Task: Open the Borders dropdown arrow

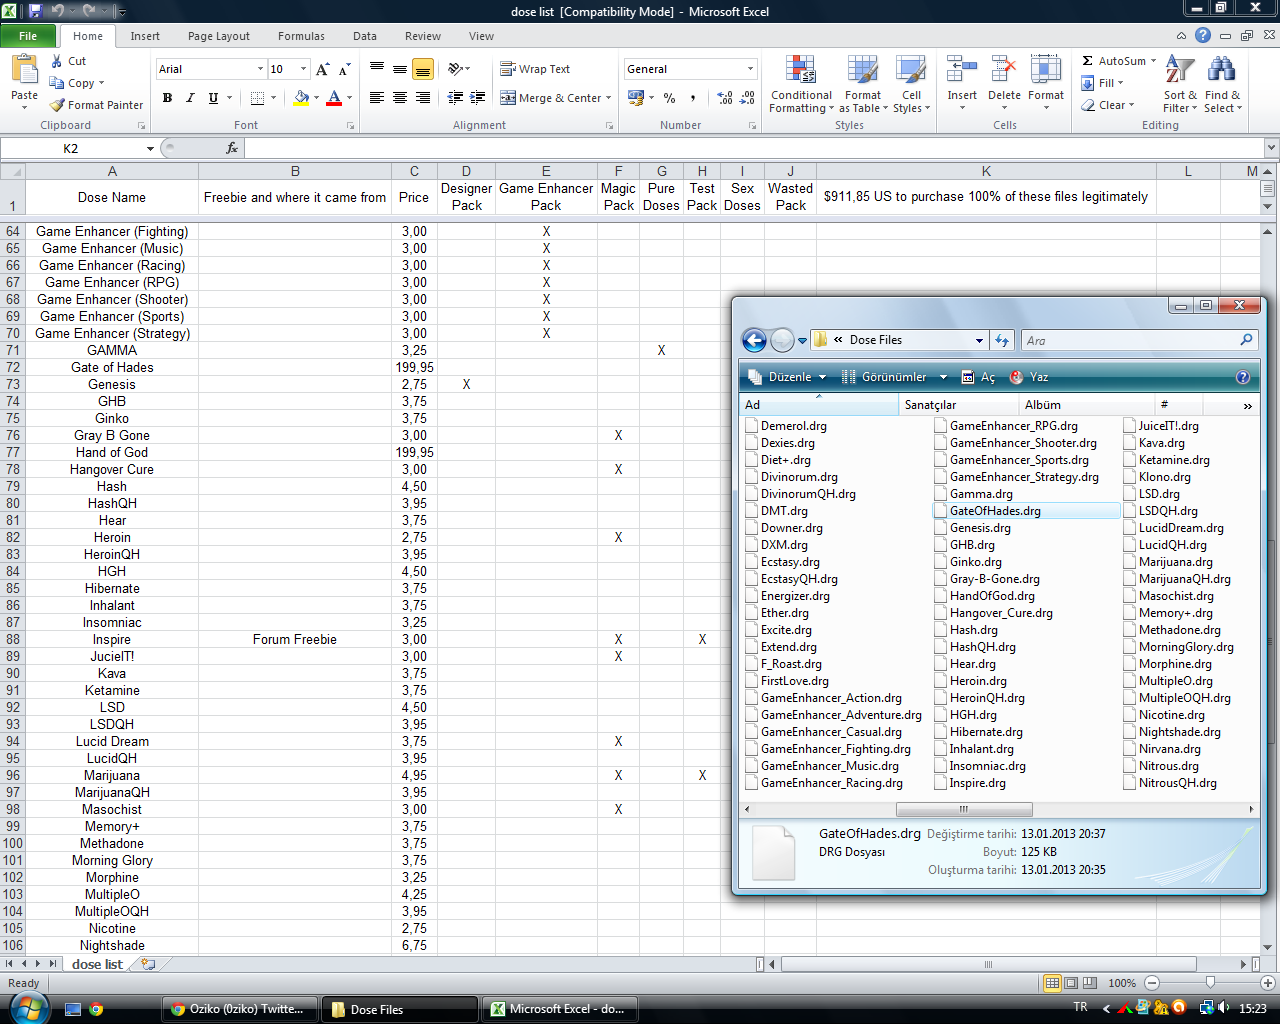Action: pyautogui.click(x=273, y=98)
